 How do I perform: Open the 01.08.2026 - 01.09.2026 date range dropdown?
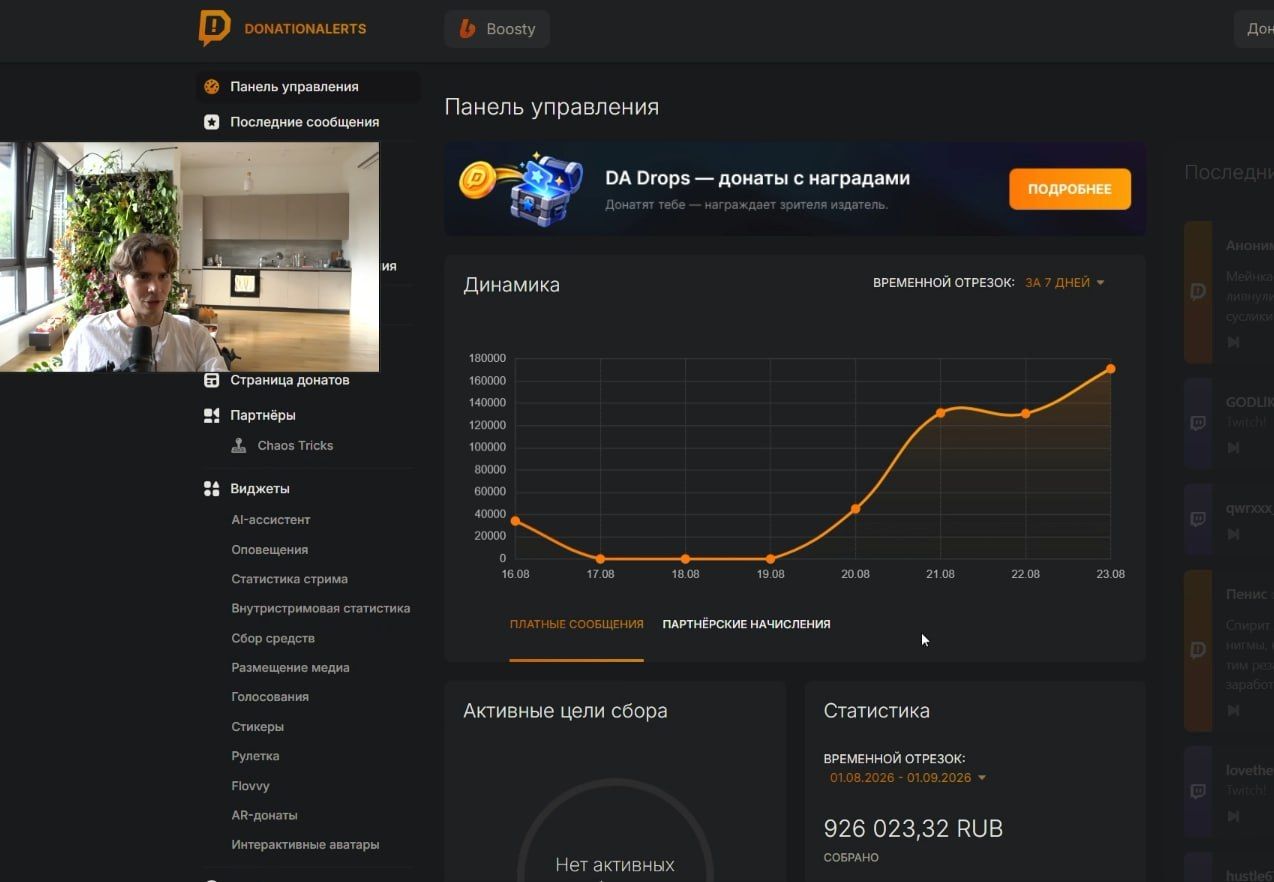908,778
